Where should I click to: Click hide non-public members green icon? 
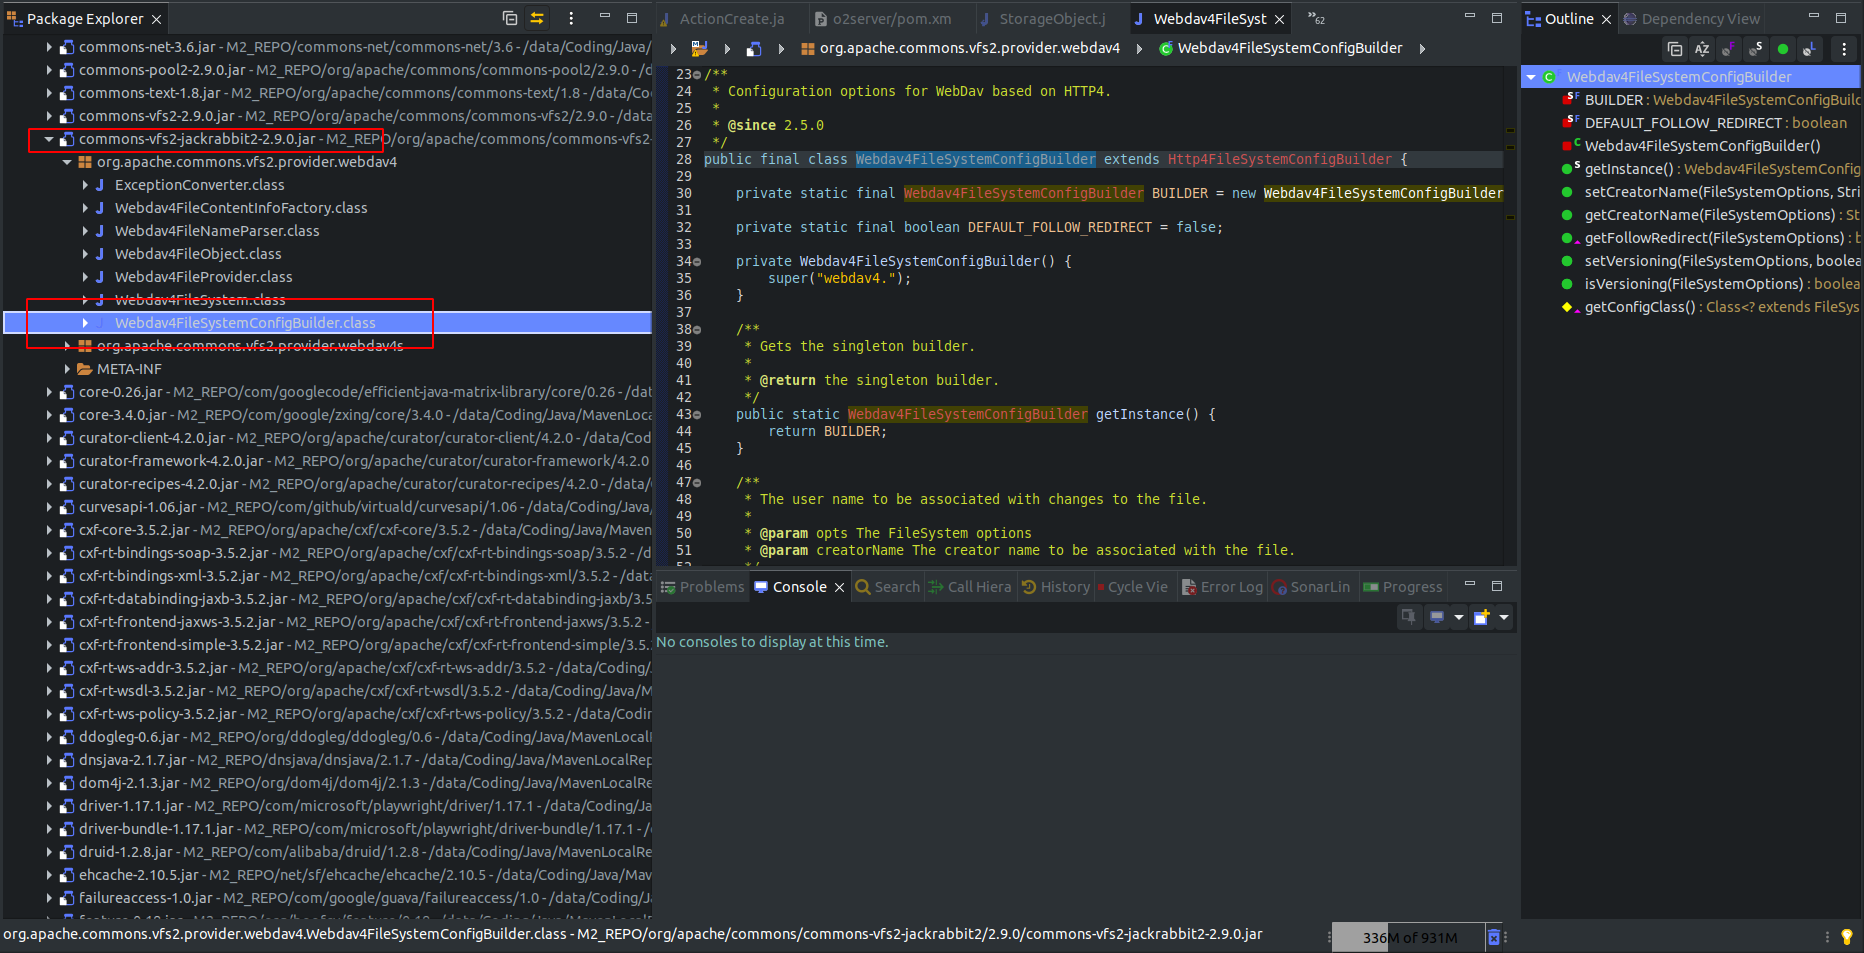click(x=1783, y=49)
